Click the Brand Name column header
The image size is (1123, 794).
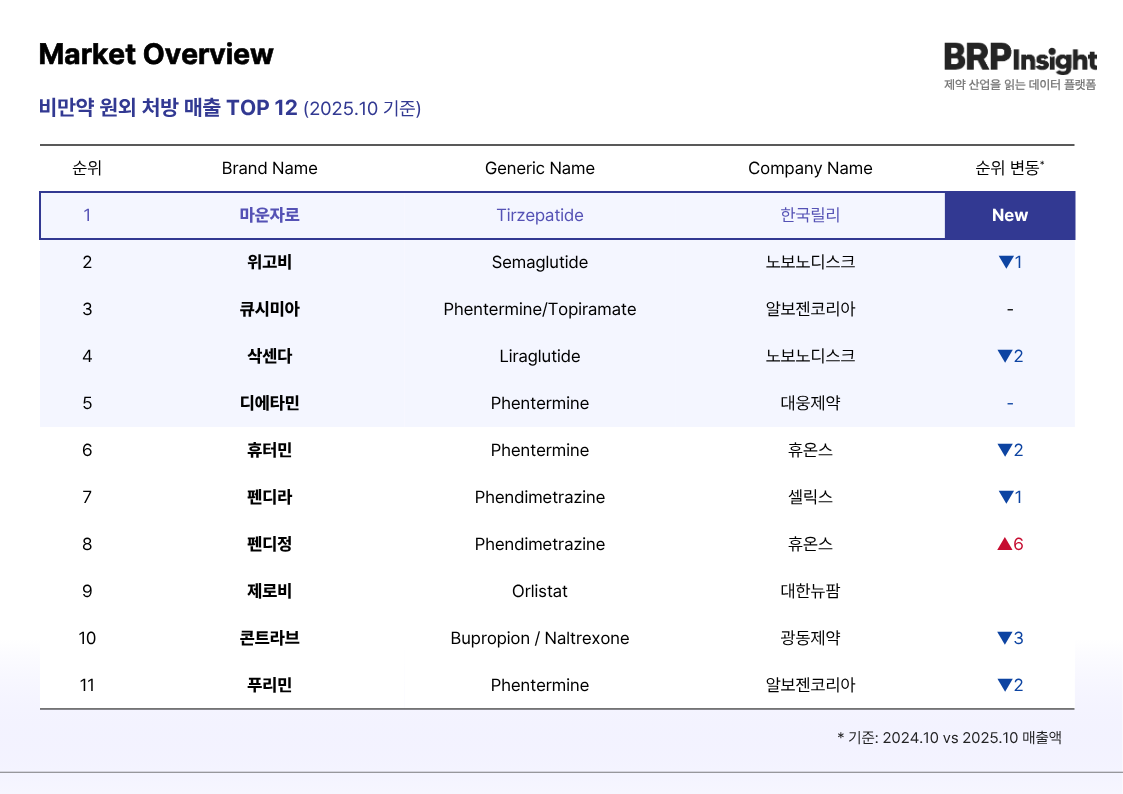click(269, 168)
